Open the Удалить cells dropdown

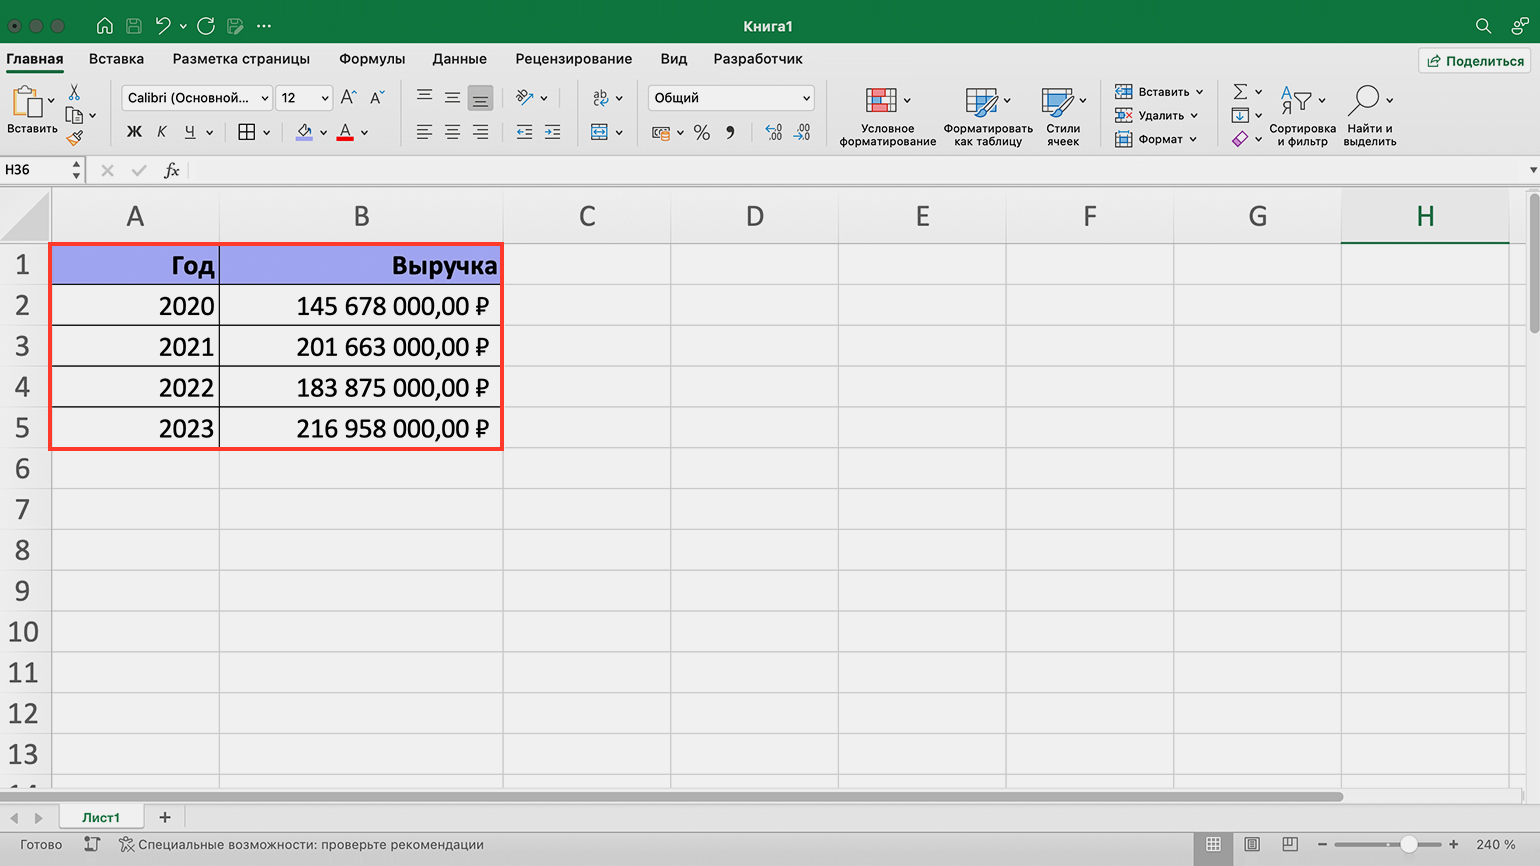click(1156, 115)
